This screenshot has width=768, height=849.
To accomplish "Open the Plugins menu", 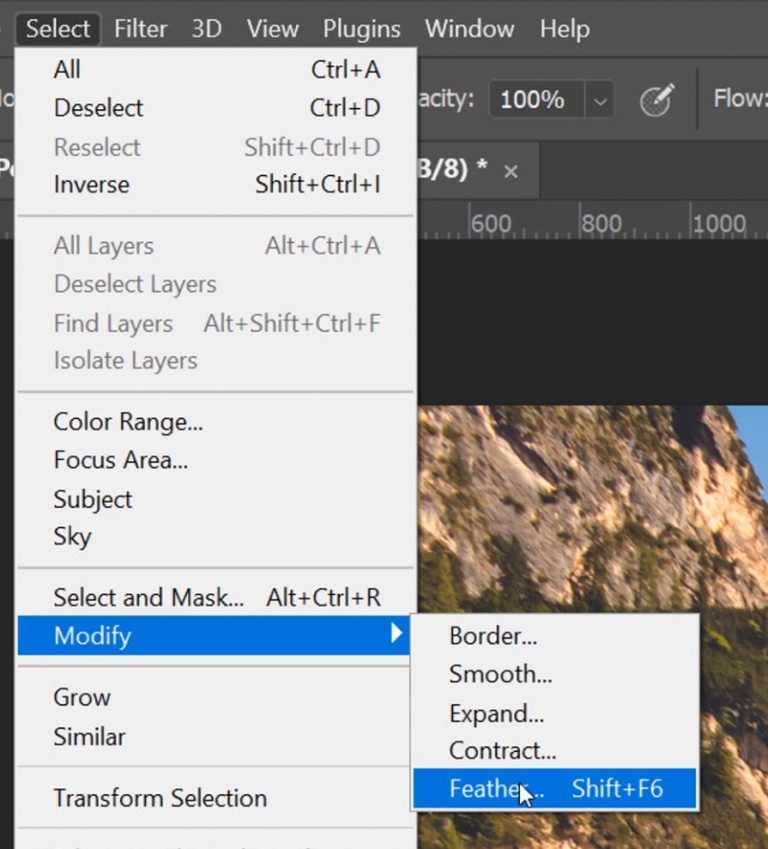I will (x=361, y=28).
